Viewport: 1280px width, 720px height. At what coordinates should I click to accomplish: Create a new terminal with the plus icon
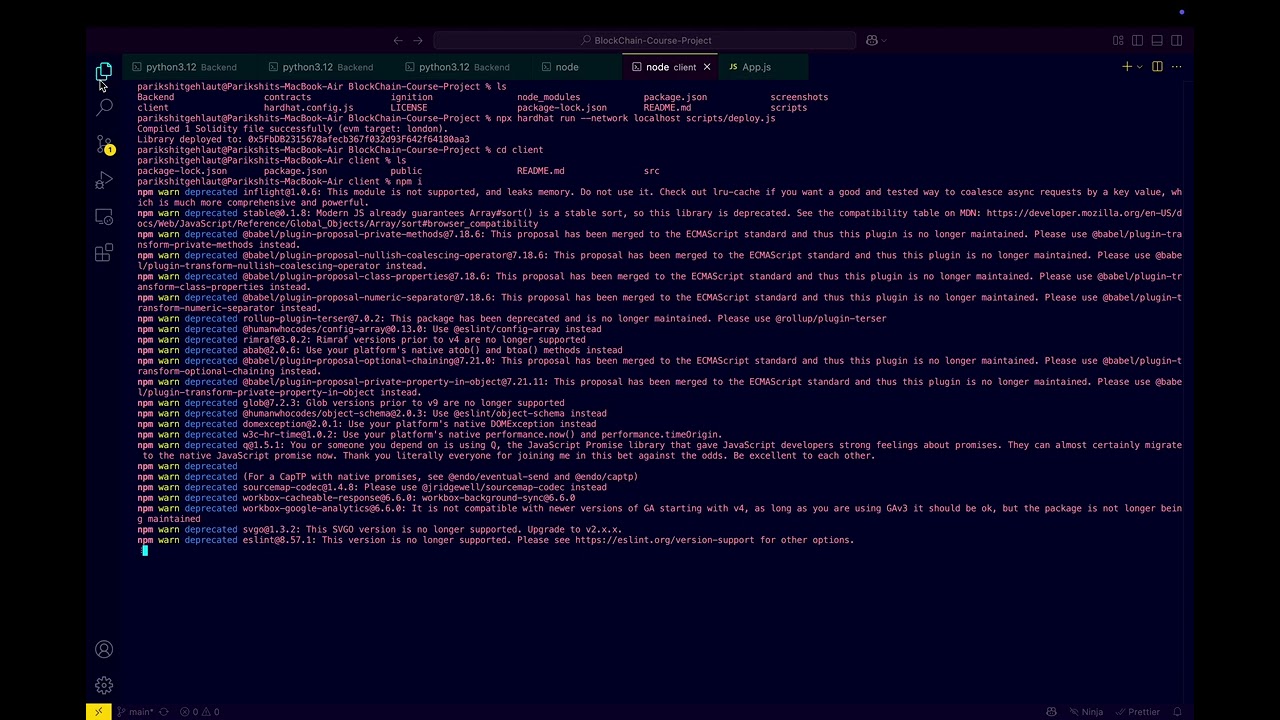(1126, 67)
